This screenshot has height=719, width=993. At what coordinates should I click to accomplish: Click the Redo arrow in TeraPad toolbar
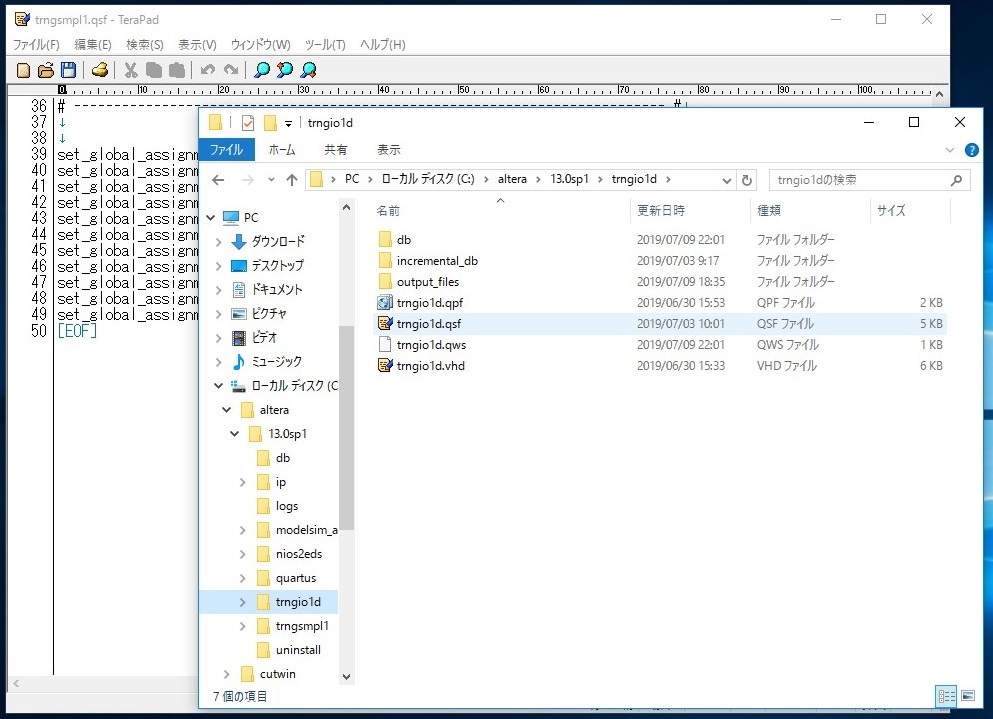click(231, 70)
